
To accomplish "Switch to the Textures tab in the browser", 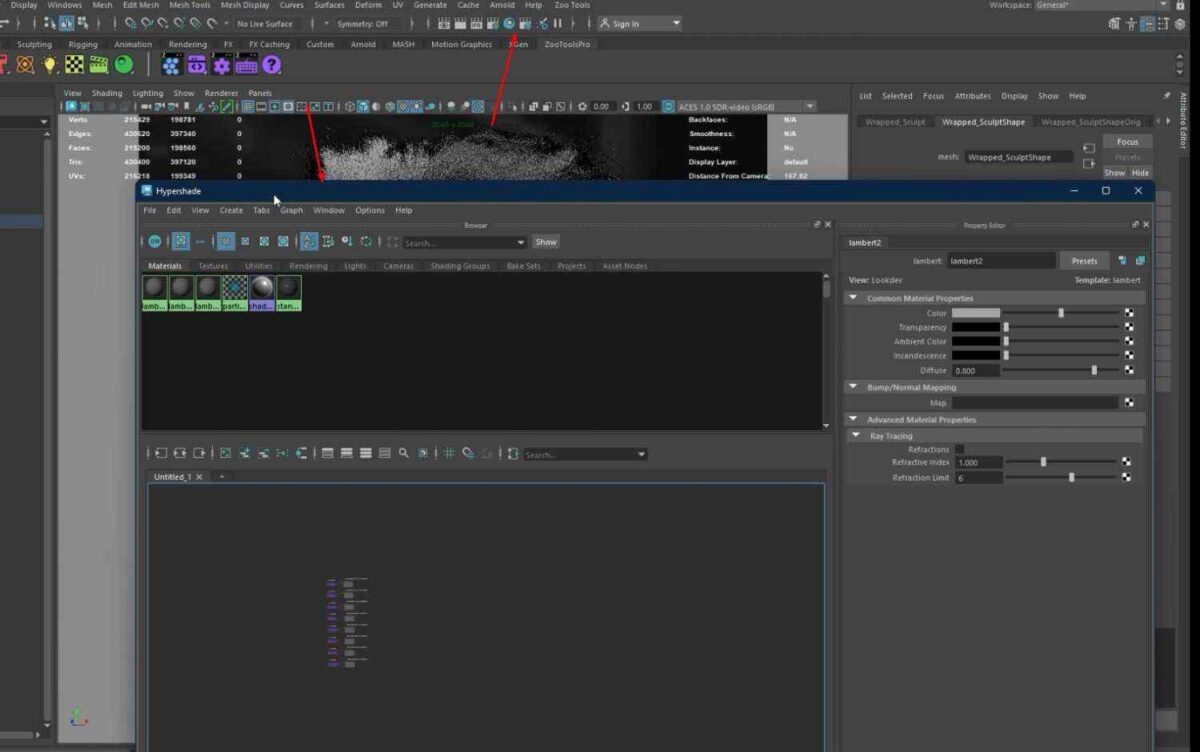I will click(212, 265).
